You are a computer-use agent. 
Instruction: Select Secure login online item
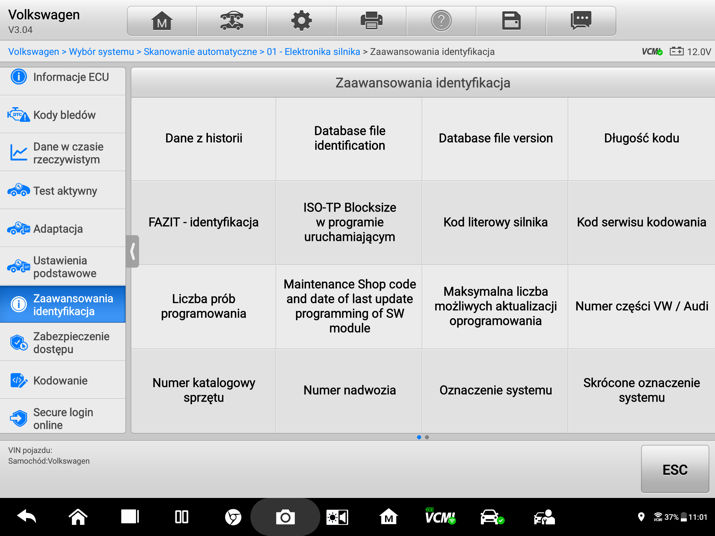[62, 418]
